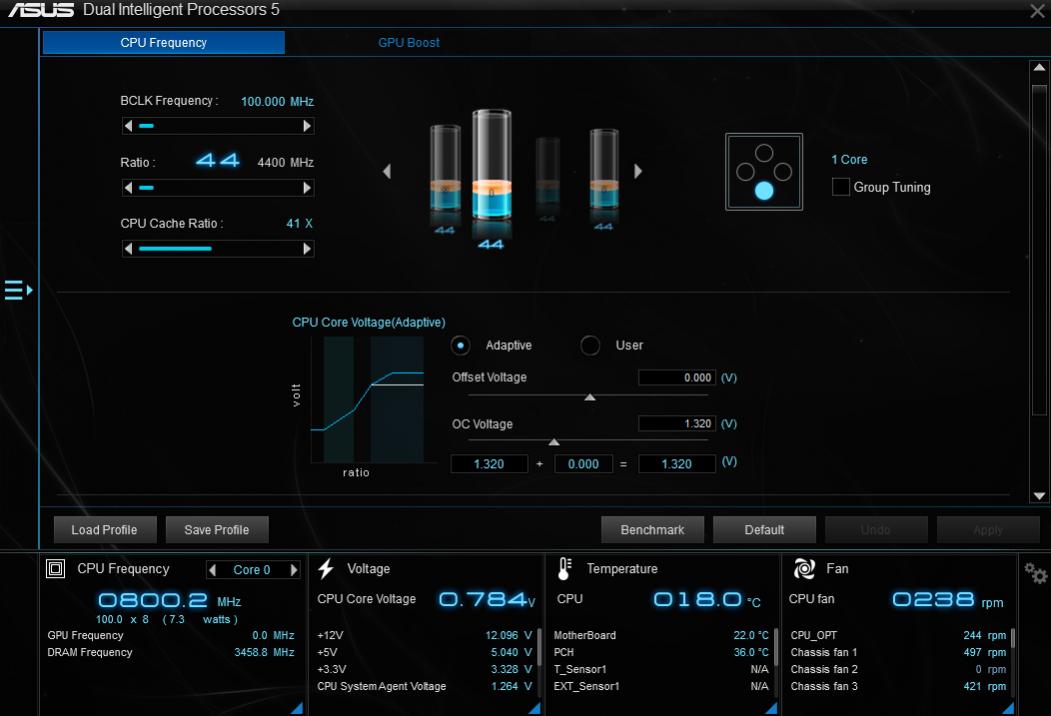Switch to next core in CPU Frequency
This screenshot has width=1051, height=716.
click(x=294, y=570)
